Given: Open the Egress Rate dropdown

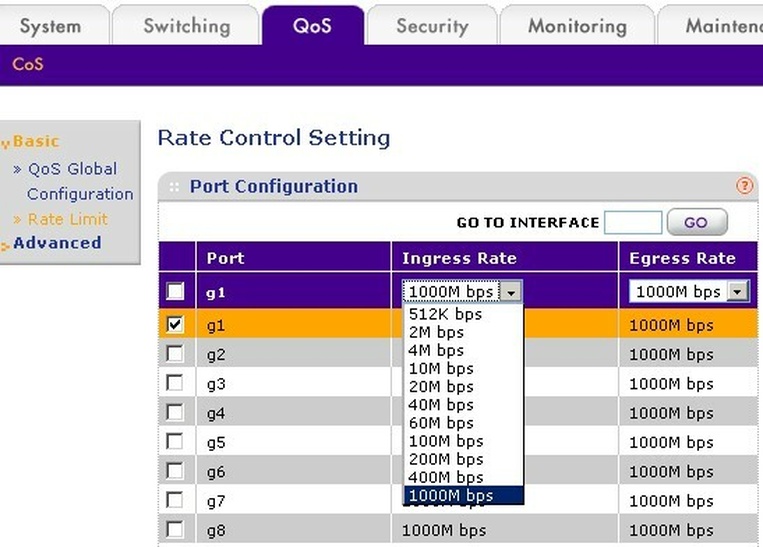Looking at the screenshot, I should (738, 292).
